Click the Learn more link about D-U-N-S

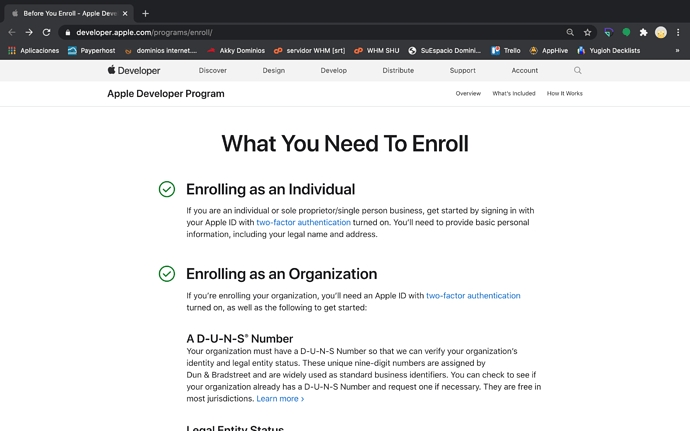[280, 399]
